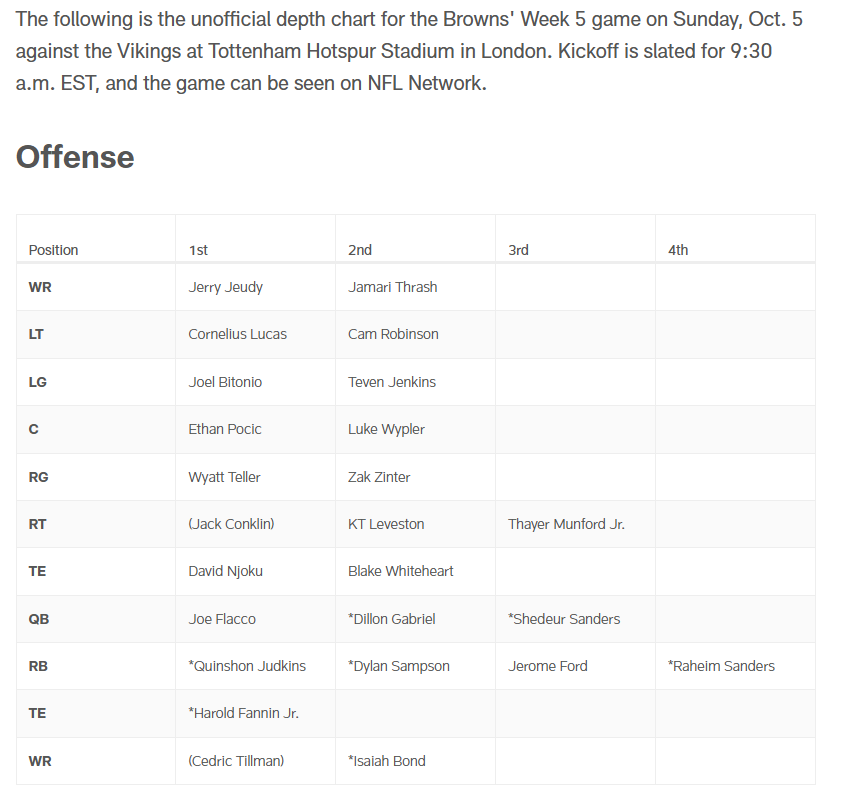Viewport: 850px width, 792px height.
Task: Click the RT position label
Action: [37, 524]
